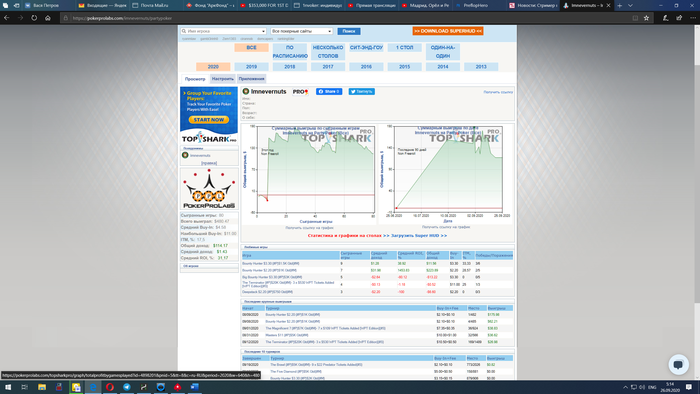Screen dimensions: 700x394
Task: Click the Add notes pen icon
Action: pos(665,18)
